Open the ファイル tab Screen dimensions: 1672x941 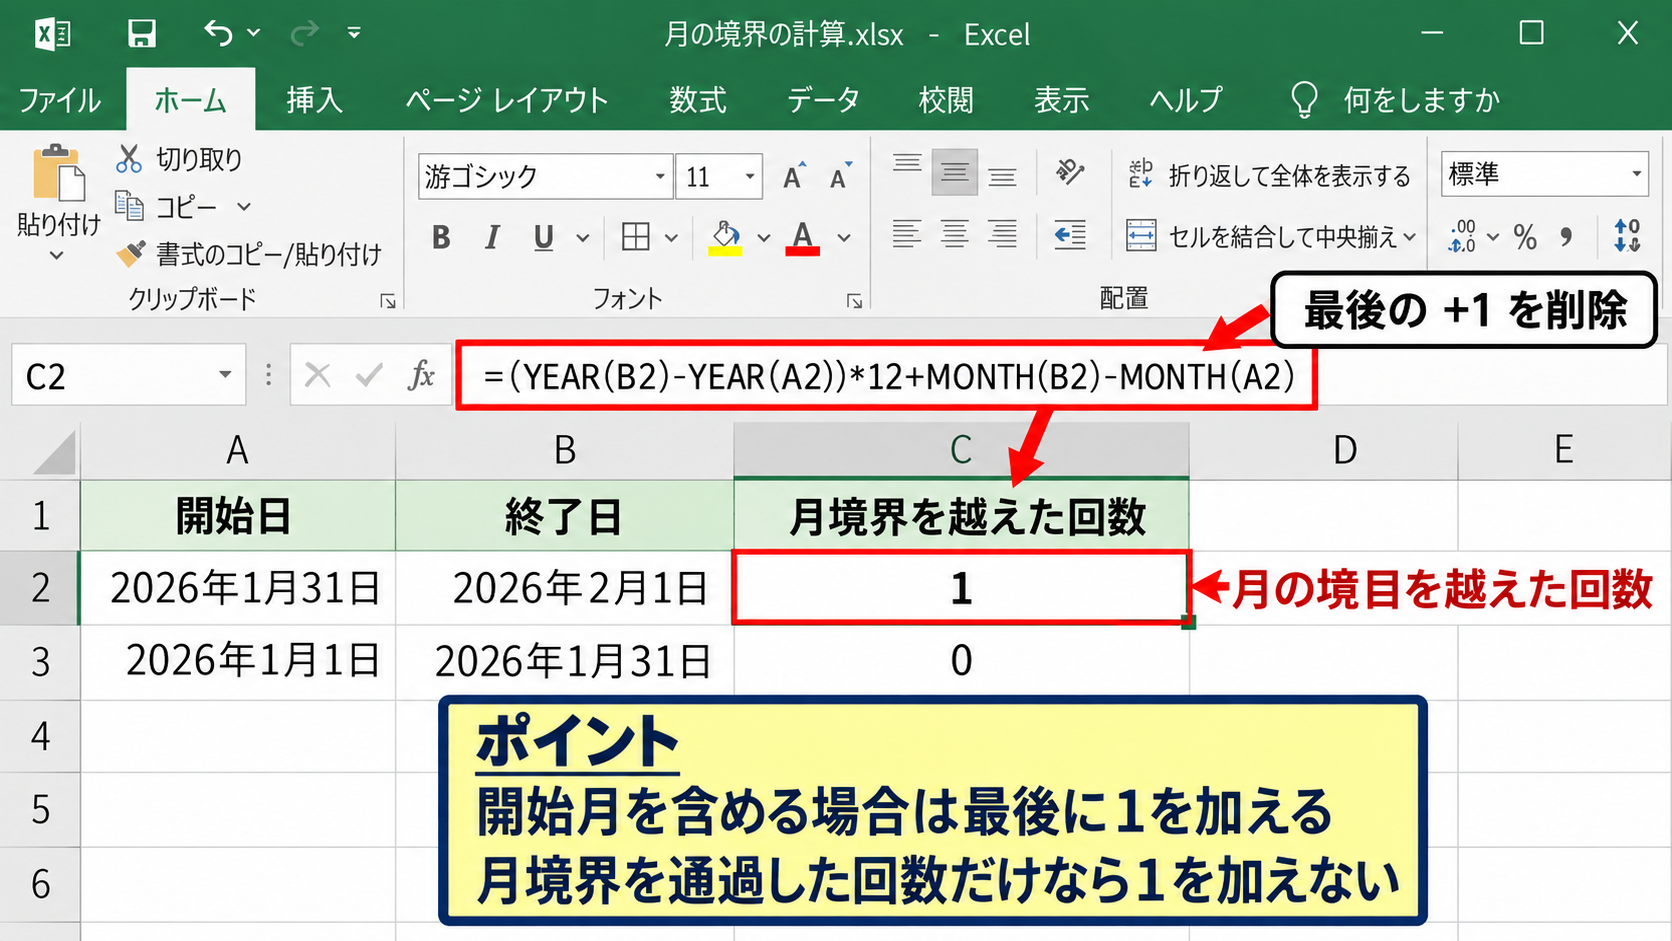(60, 100)
